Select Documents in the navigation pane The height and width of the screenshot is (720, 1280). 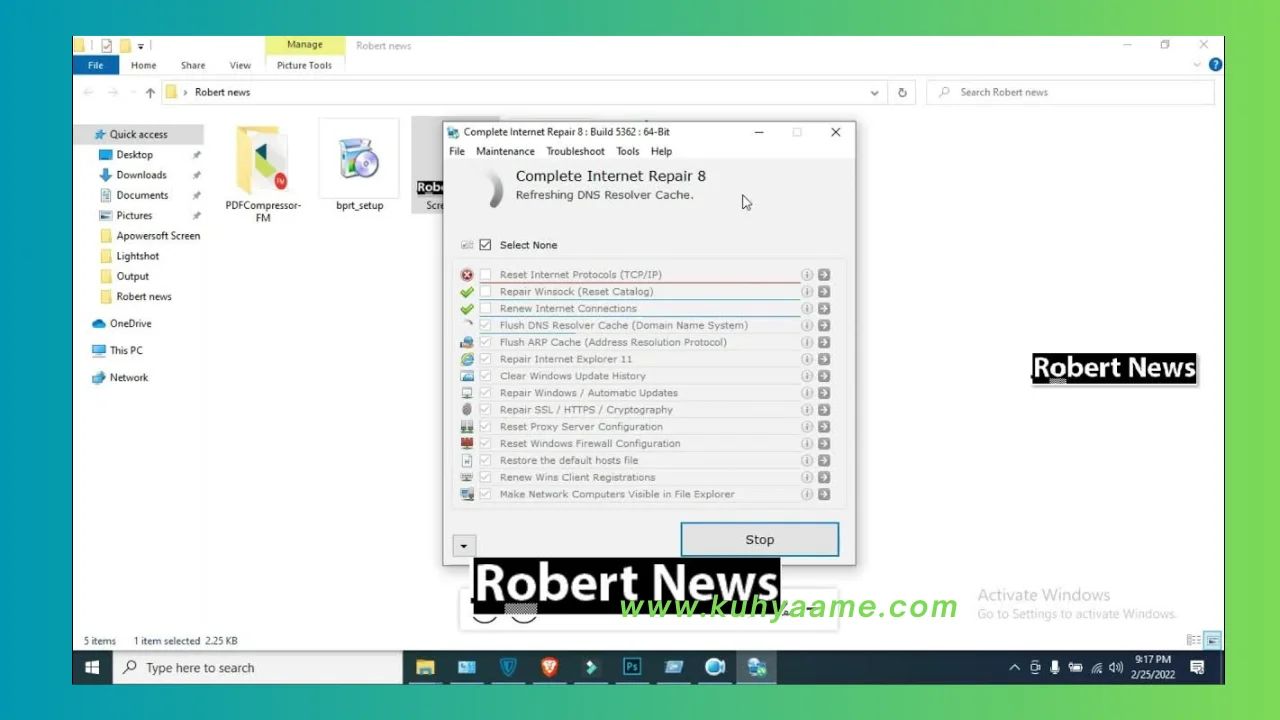tap(142, 196)
